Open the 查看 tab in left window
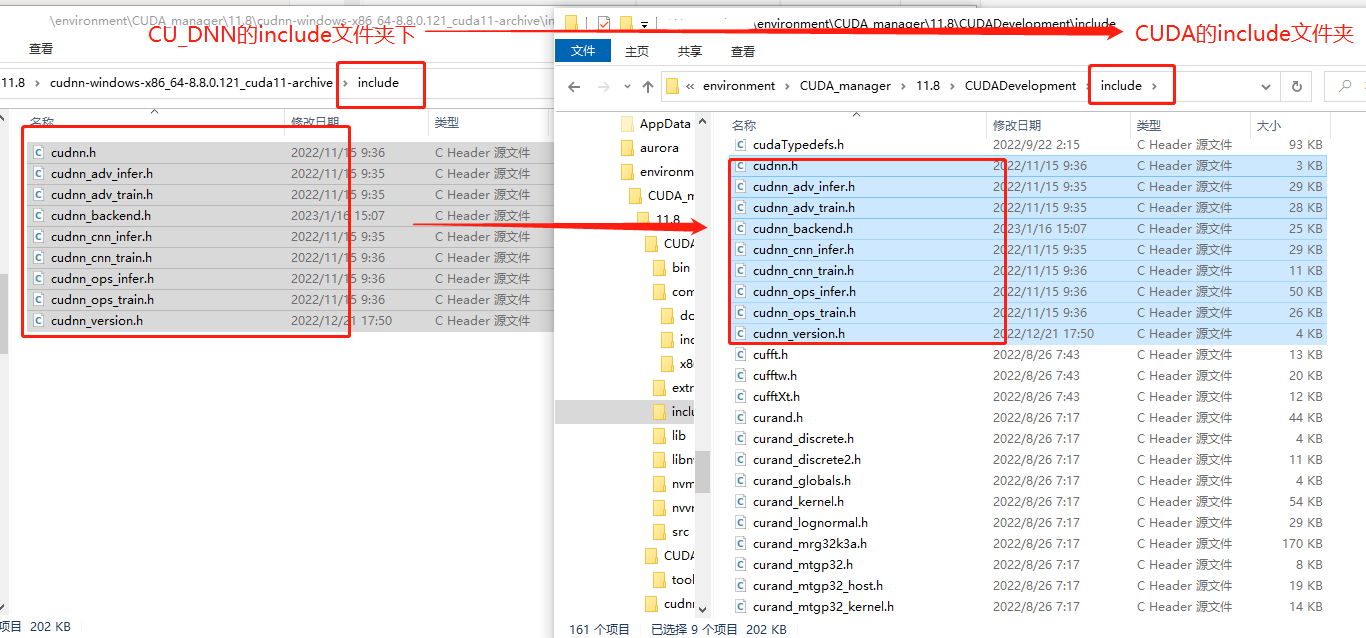 [x=41, y=48]
